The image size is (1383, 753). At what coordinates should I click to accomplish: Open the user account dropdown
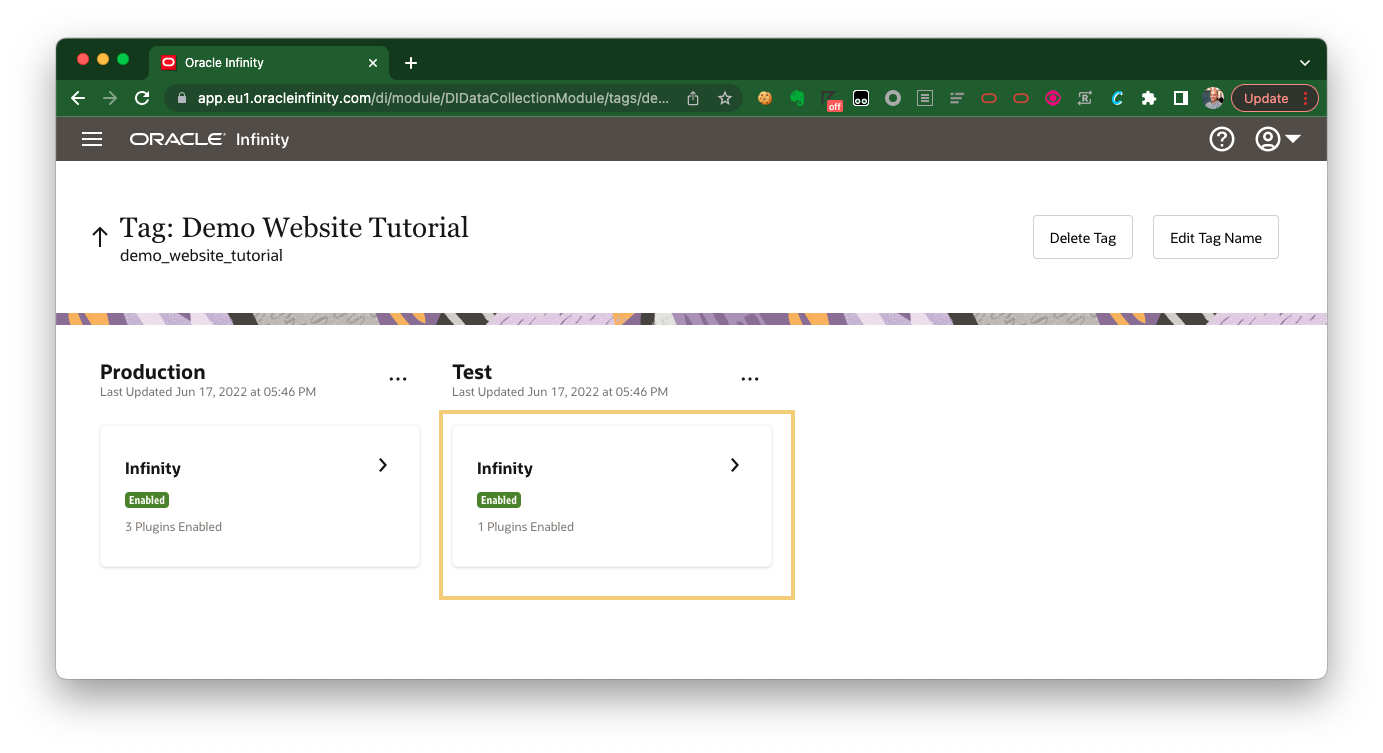click(x=1278, y=139)
